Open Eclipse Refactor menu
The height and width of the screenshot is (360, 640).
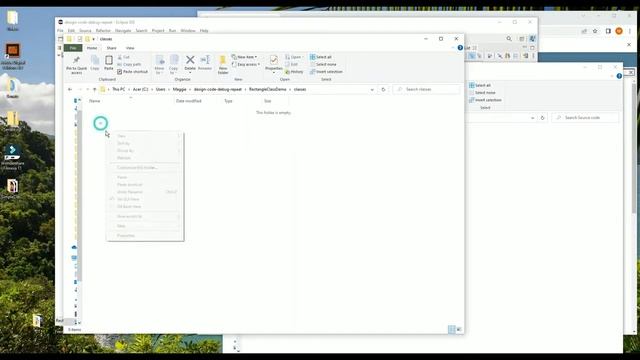tap(103, 31)
